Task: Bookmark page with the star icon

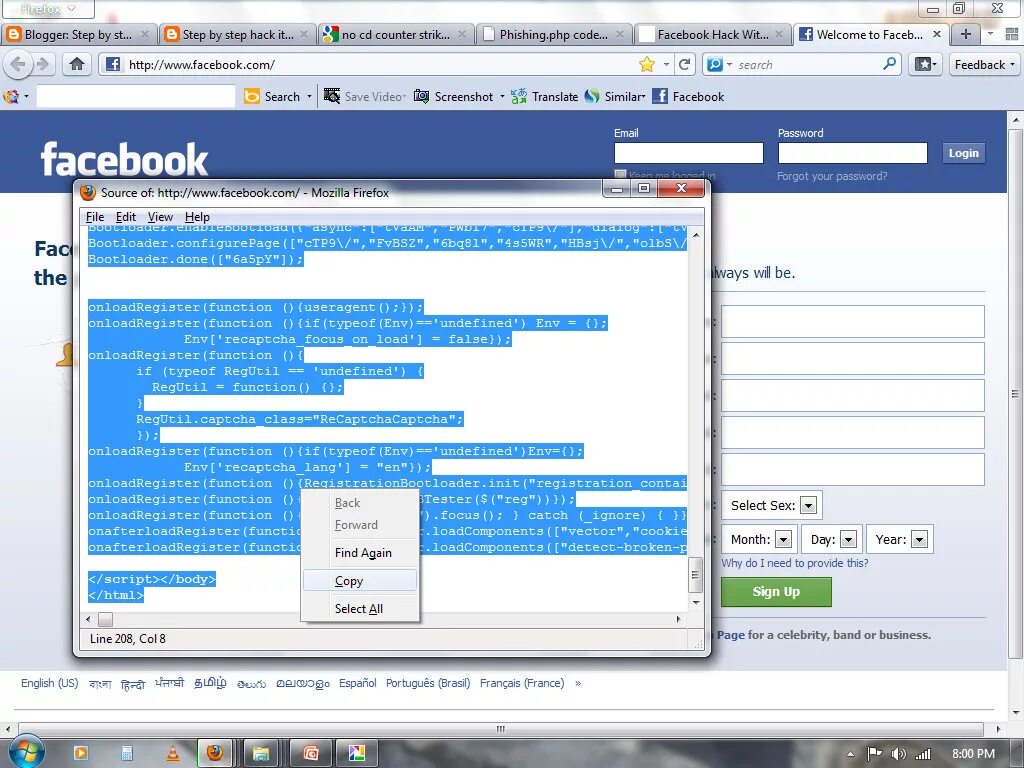Action: click(647, 64)
